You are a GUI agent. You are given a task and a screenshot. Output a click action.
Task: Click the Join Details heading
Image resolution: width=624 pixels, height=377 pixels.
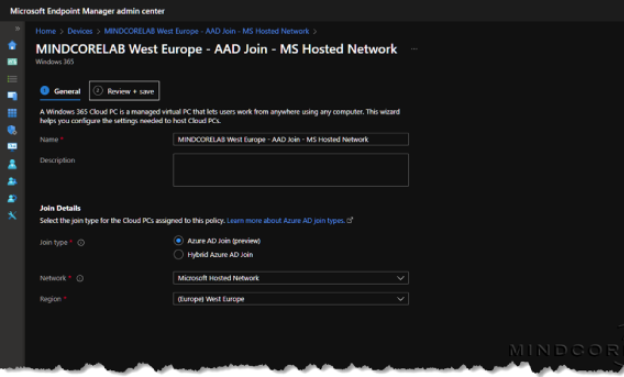60,208
